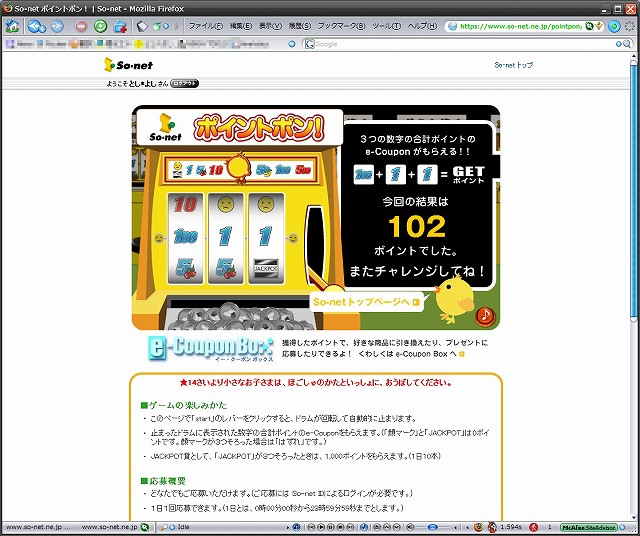Reload the page with green Reload icon

click(x=100, y=27)
